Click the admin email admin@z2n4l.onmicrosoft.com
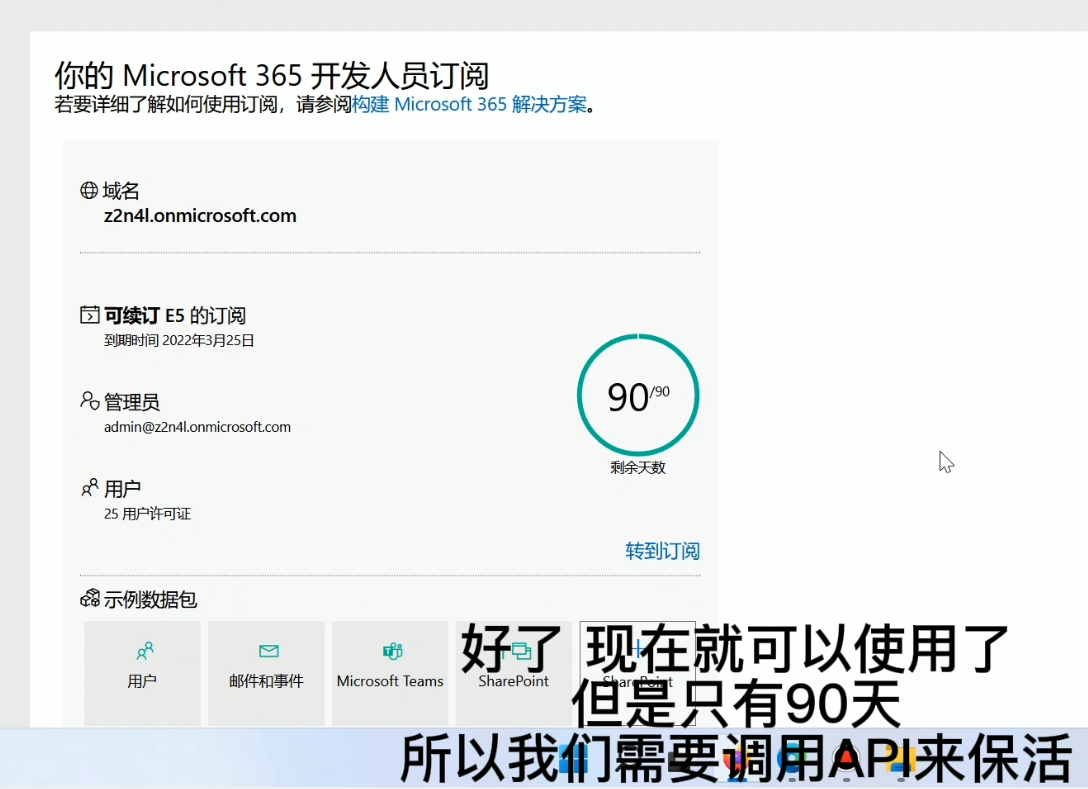 [x=197, y=427]
